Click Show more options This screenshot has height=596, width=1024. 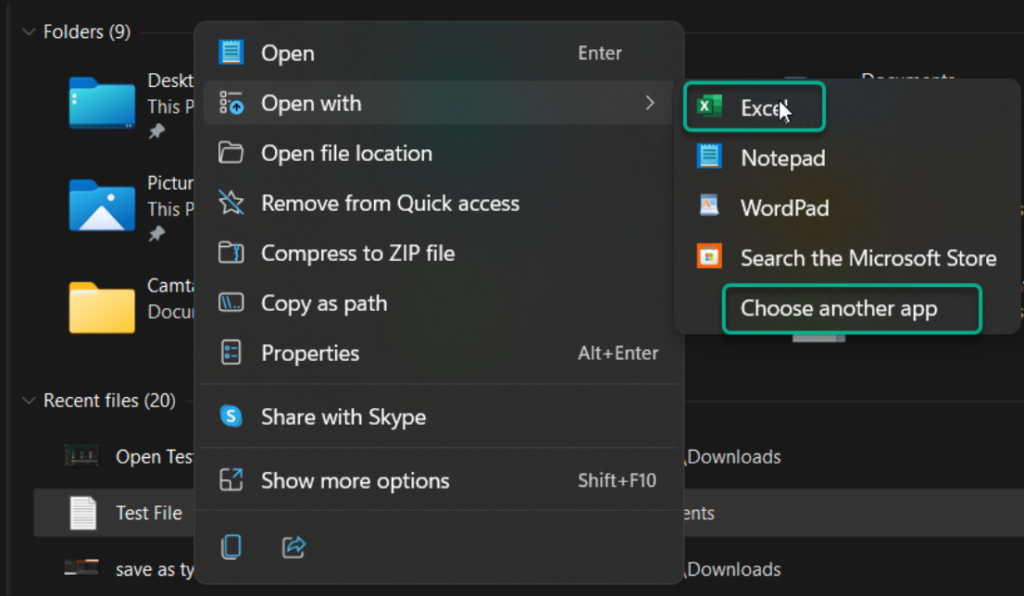coord(233,481)
